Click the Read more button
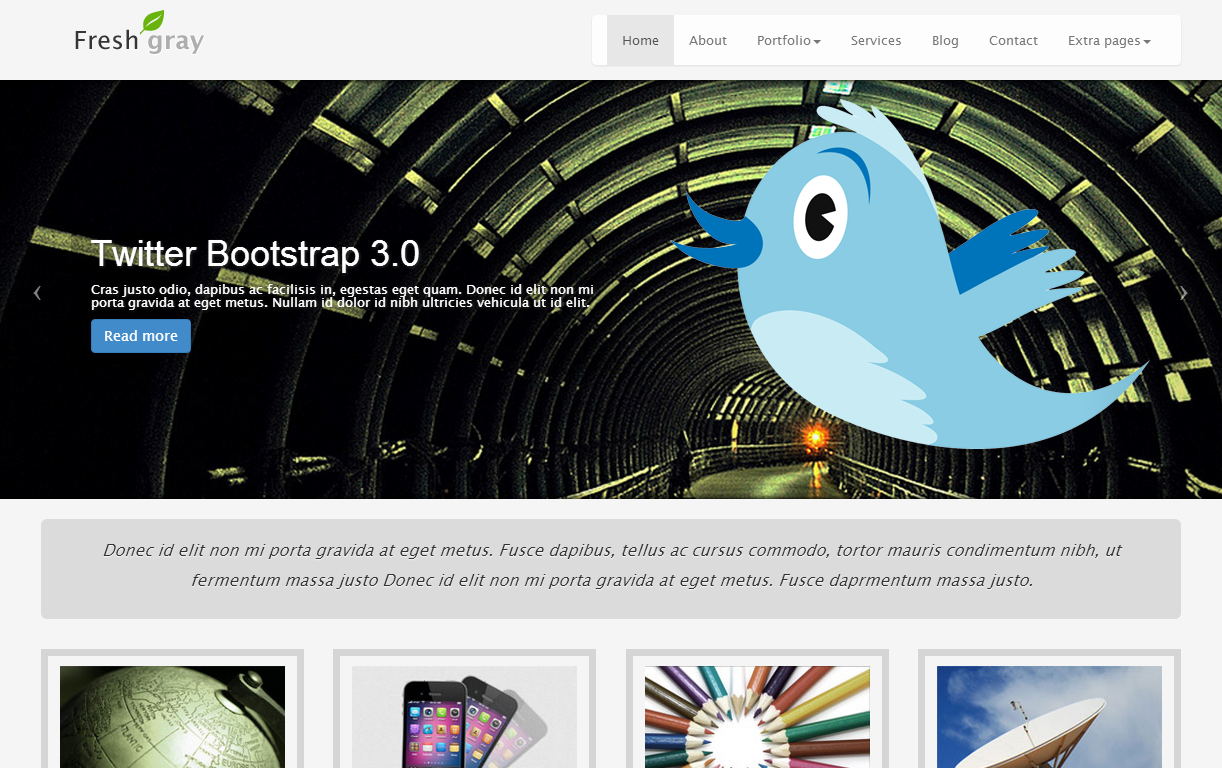The image size is (1222, 768). (140, 335)
